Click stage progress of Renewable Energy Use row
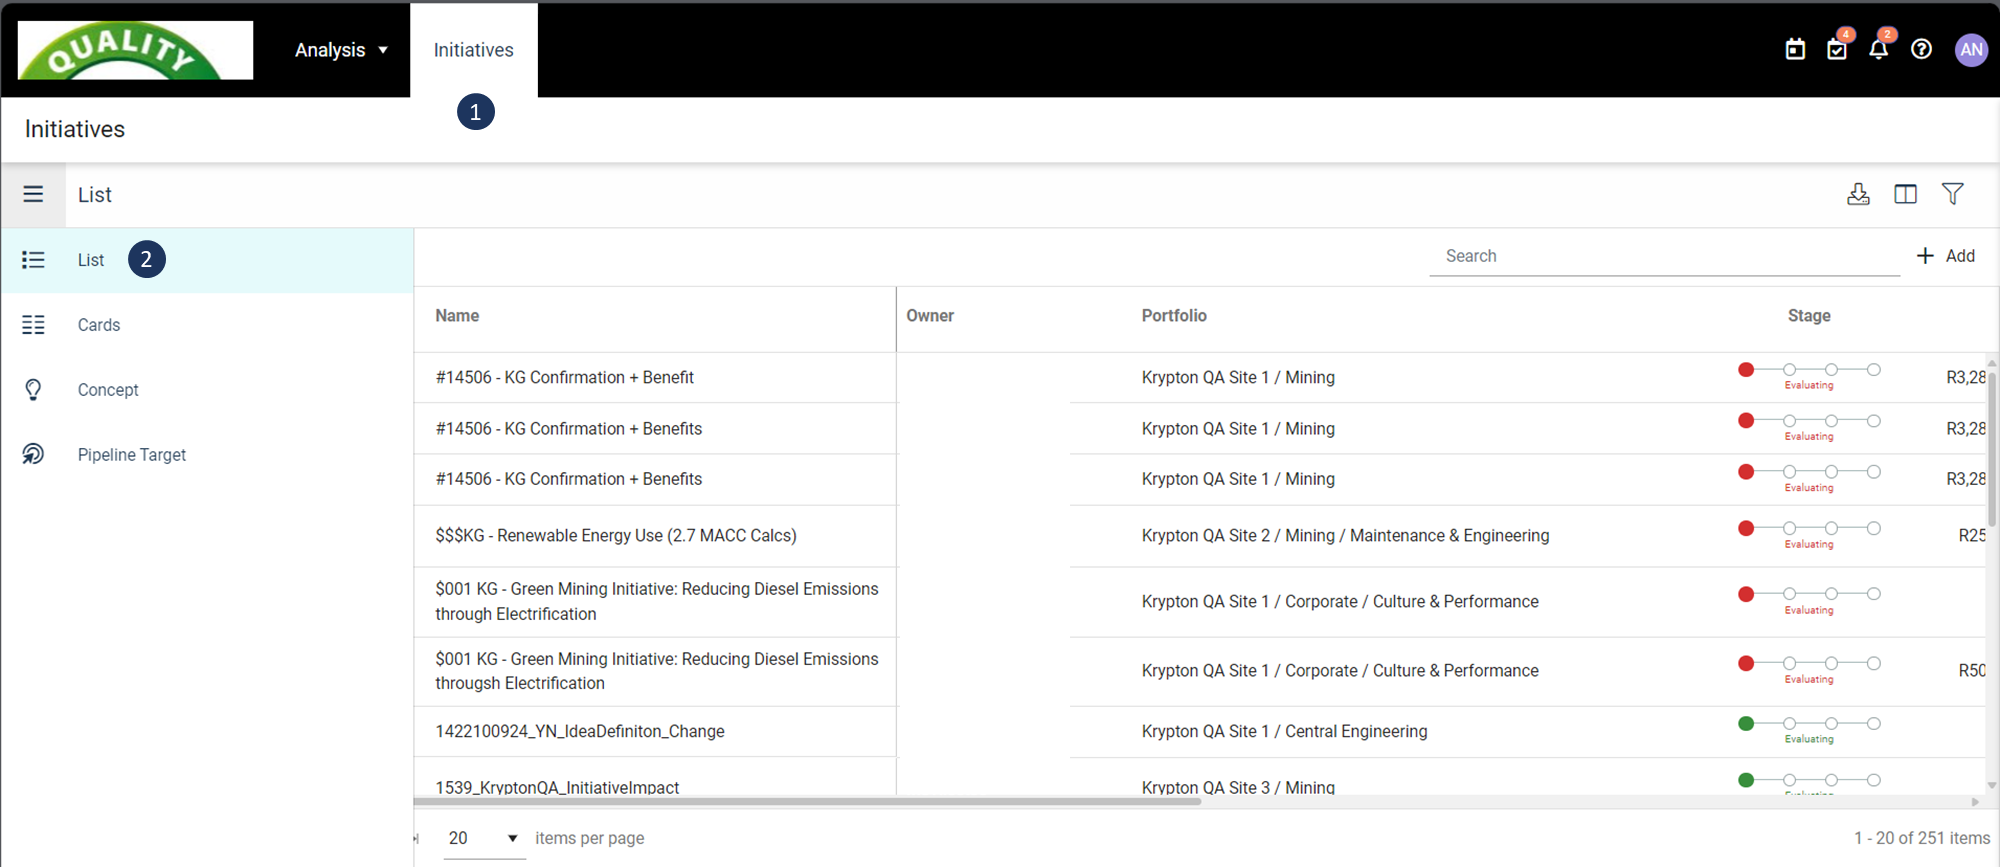This screenshot has height=867, width=2000. click(1810, 534)
